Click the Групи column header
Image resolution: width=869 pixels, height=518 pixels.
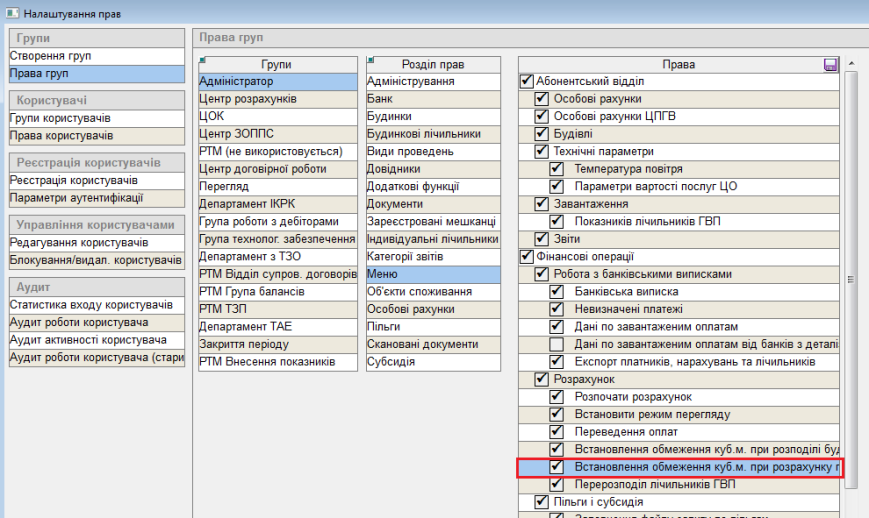click(x=276, y=65)
